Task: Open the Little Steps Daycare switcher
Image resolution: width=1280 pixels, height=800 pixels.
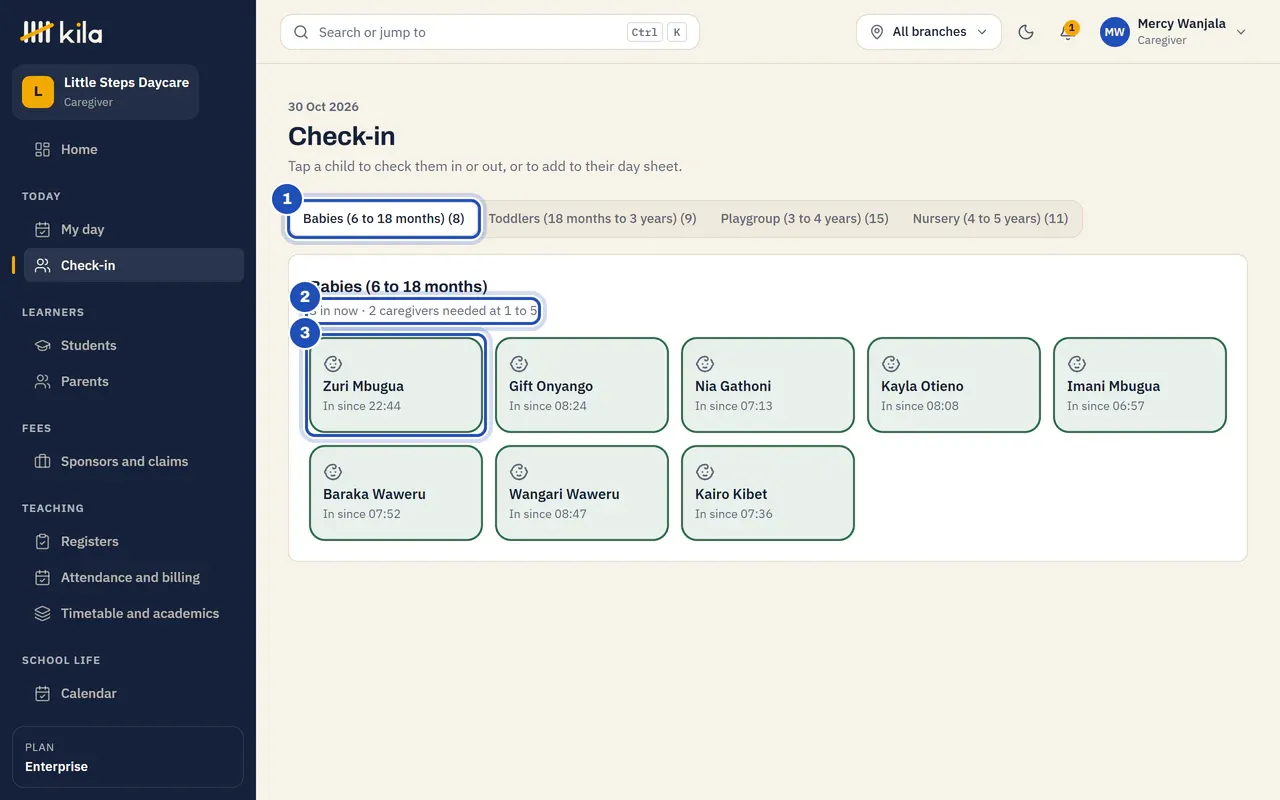Action: [106, 92]
